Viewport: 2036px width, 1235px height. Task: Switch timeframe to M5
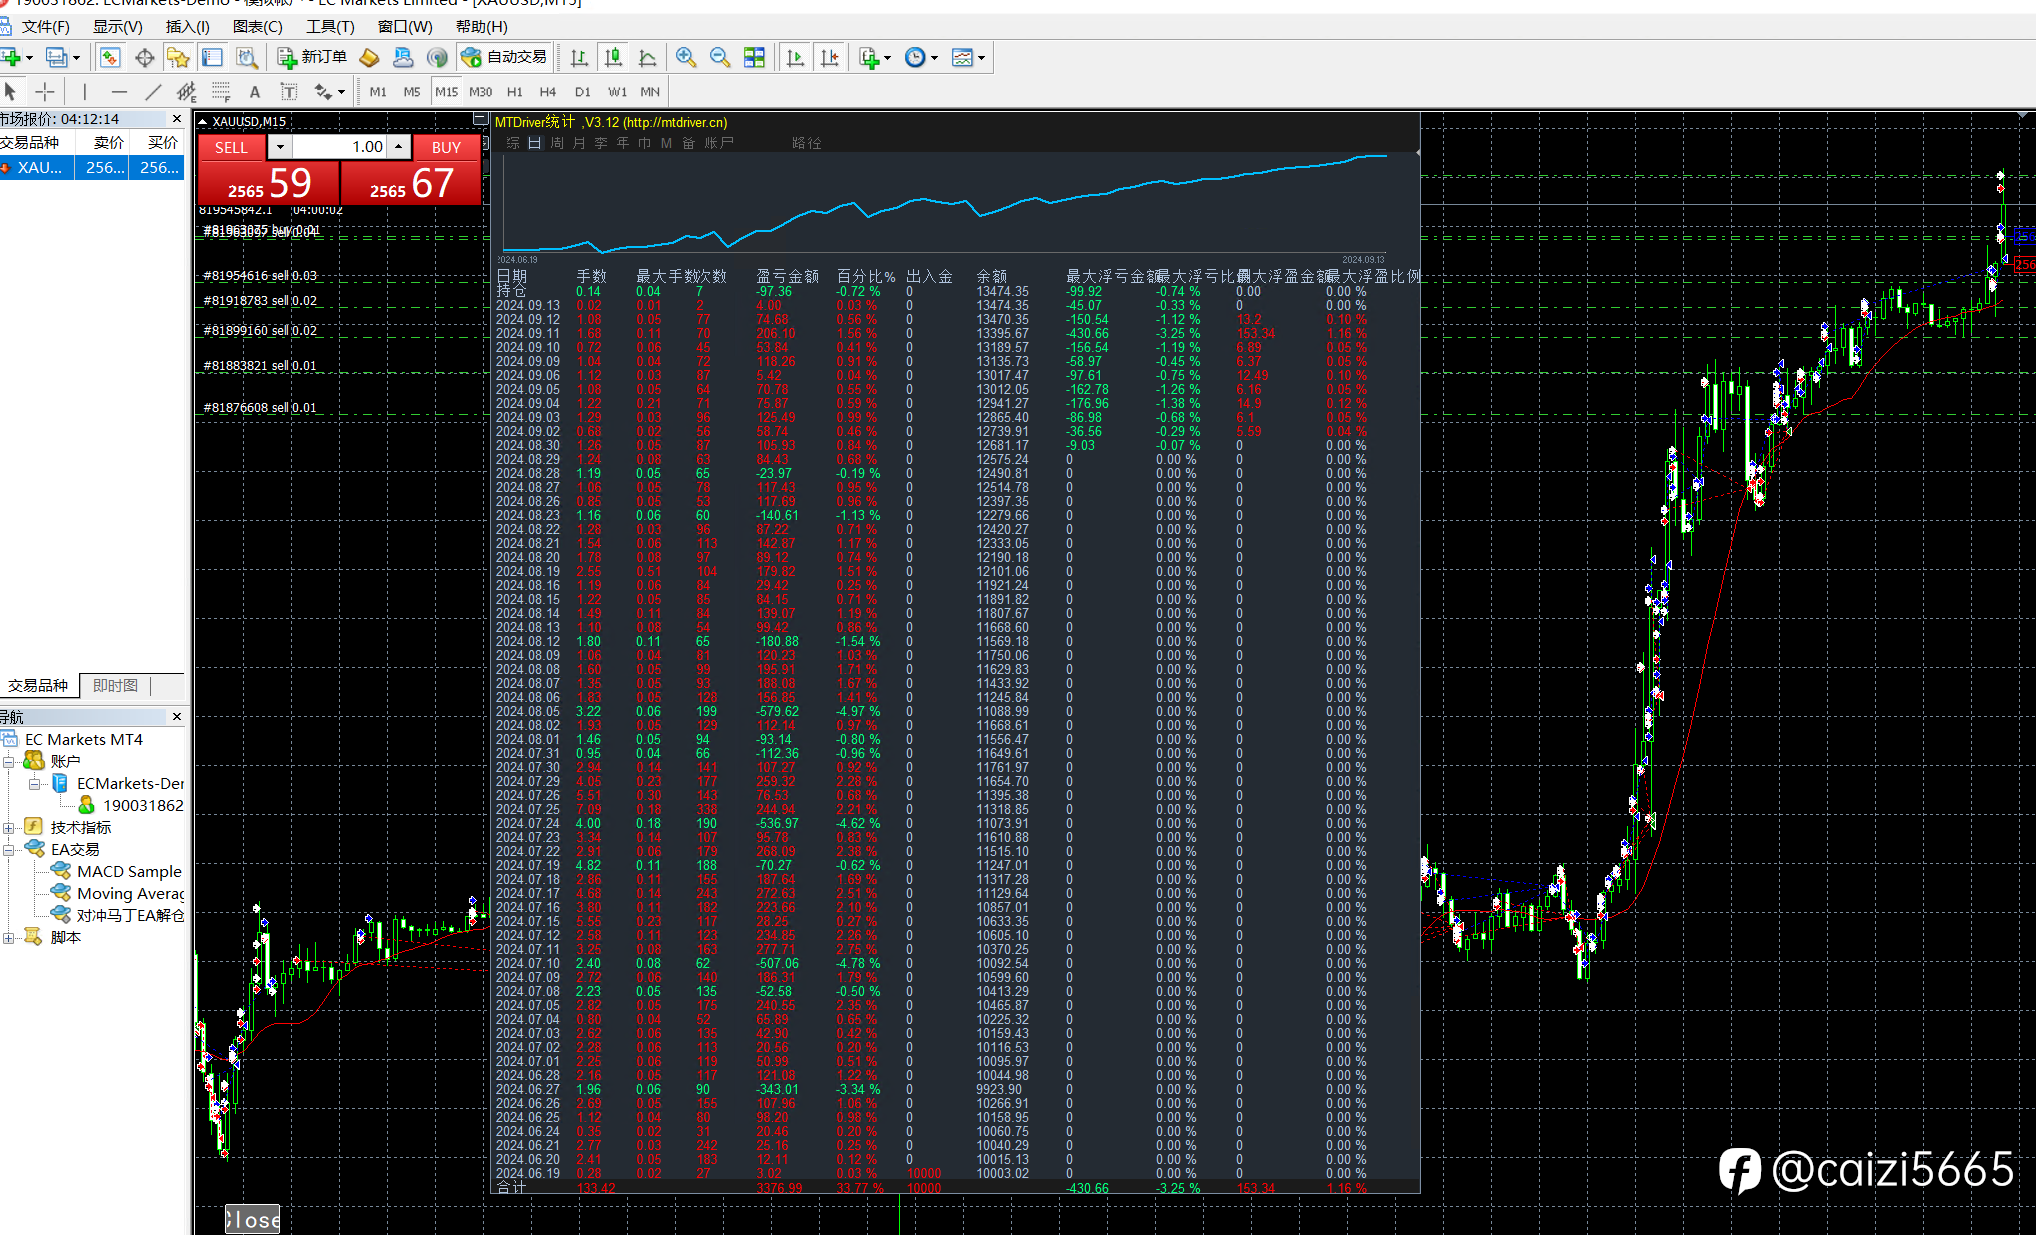tap(412, 92)
